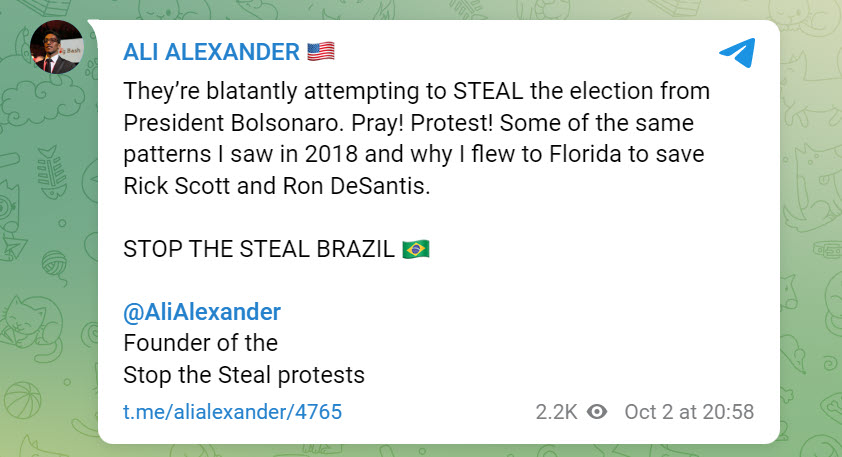Click the eye views icon

[597, 412]
